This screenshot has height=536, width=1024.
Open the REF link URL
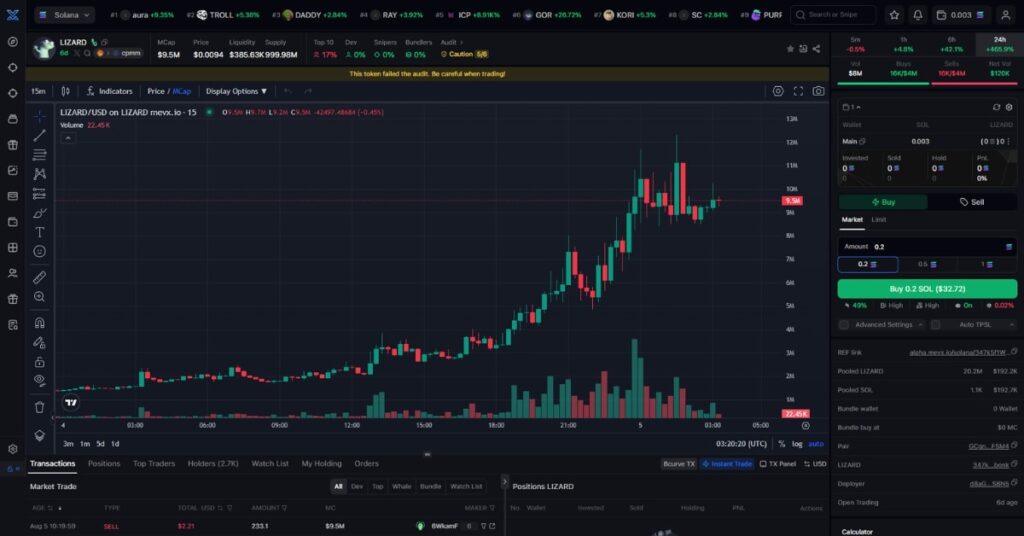tap(959, 353)
